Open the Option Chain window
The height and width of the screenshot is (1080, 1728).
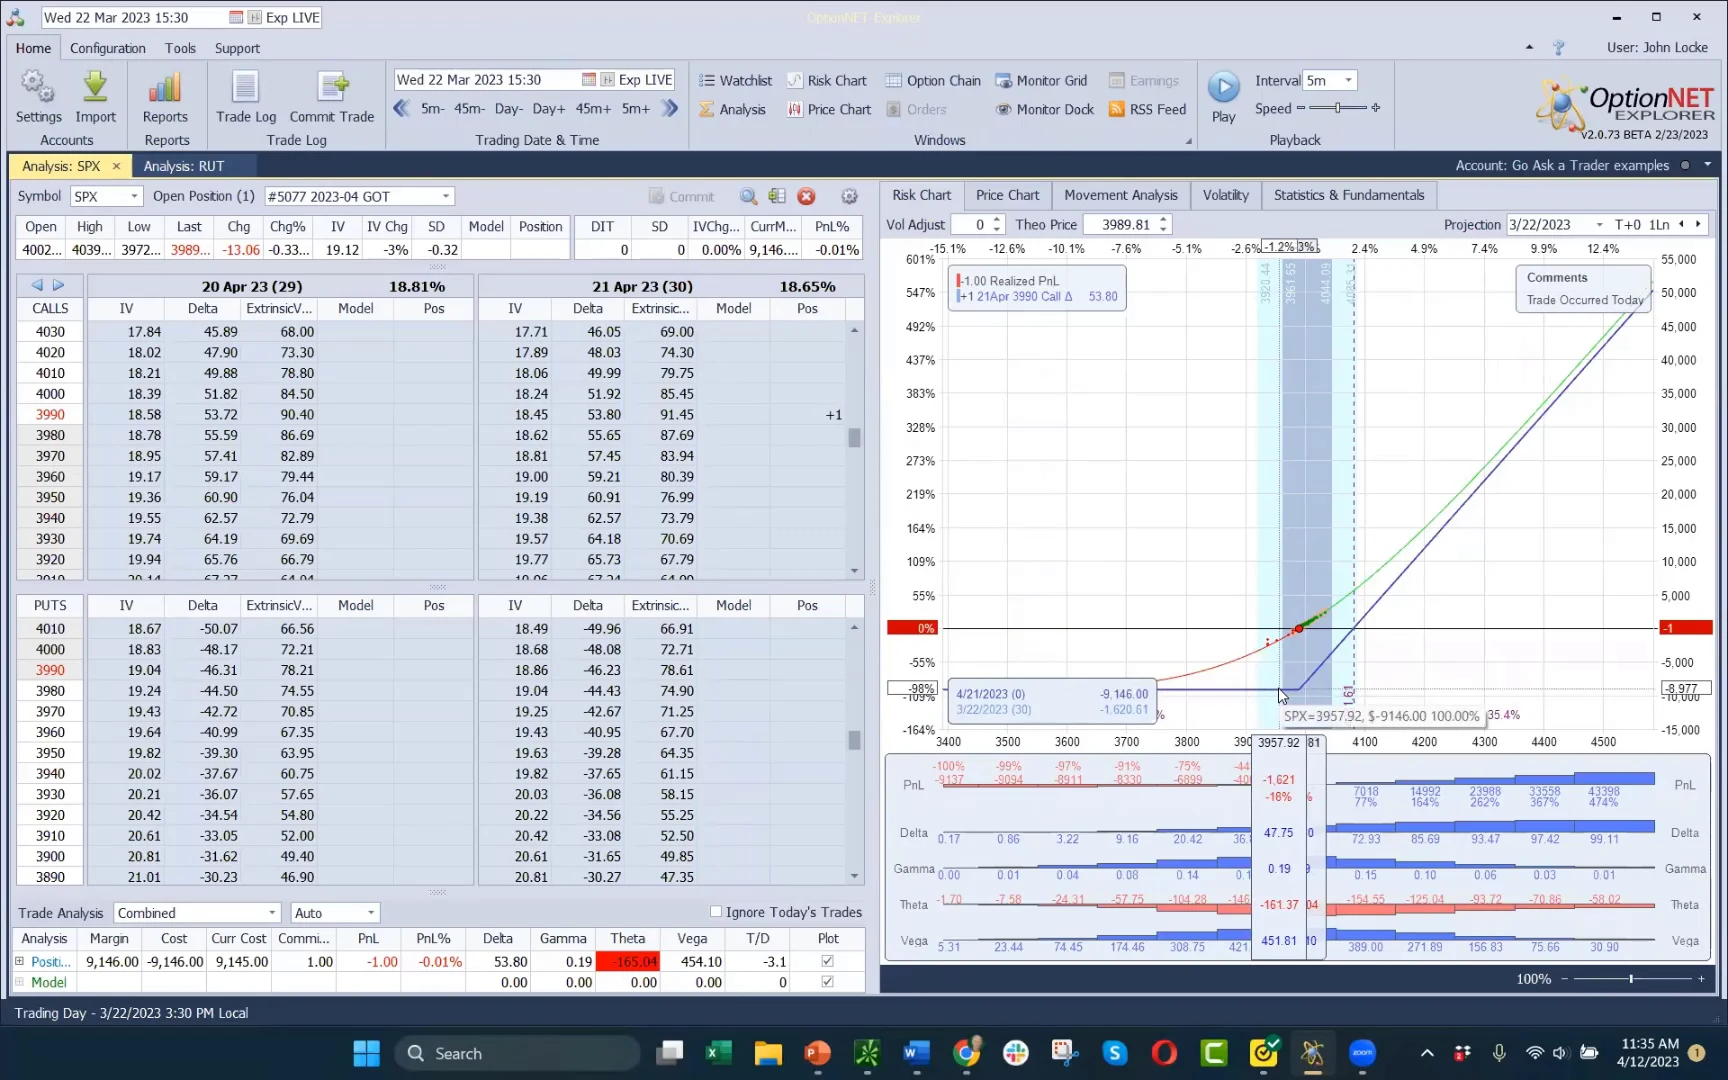(933, 80)
